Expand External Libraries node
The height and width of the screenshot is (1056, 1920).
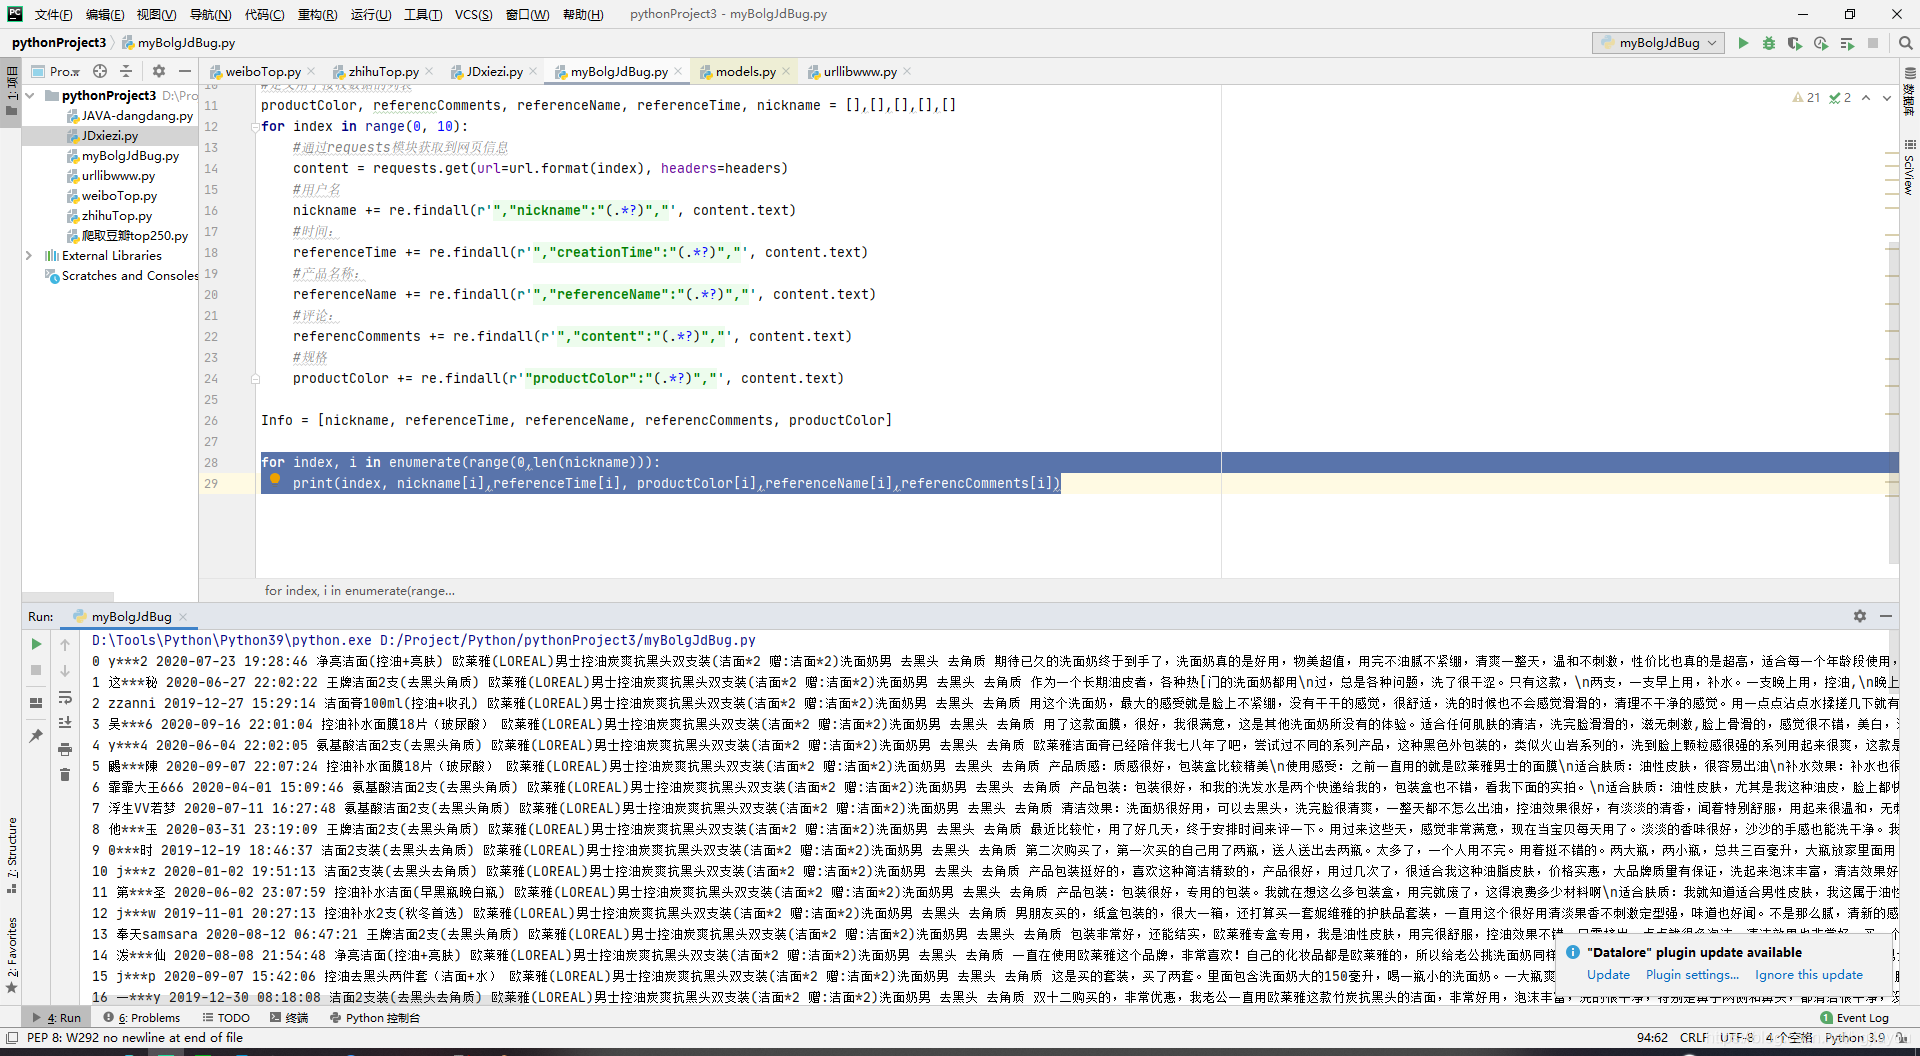click(x=30, y=256)
